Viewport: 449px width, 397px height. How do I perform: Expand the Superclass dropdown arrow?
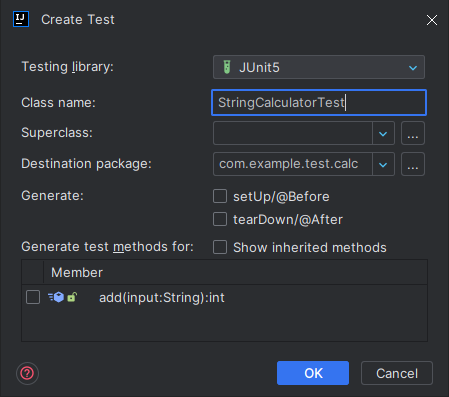[383, 133]
